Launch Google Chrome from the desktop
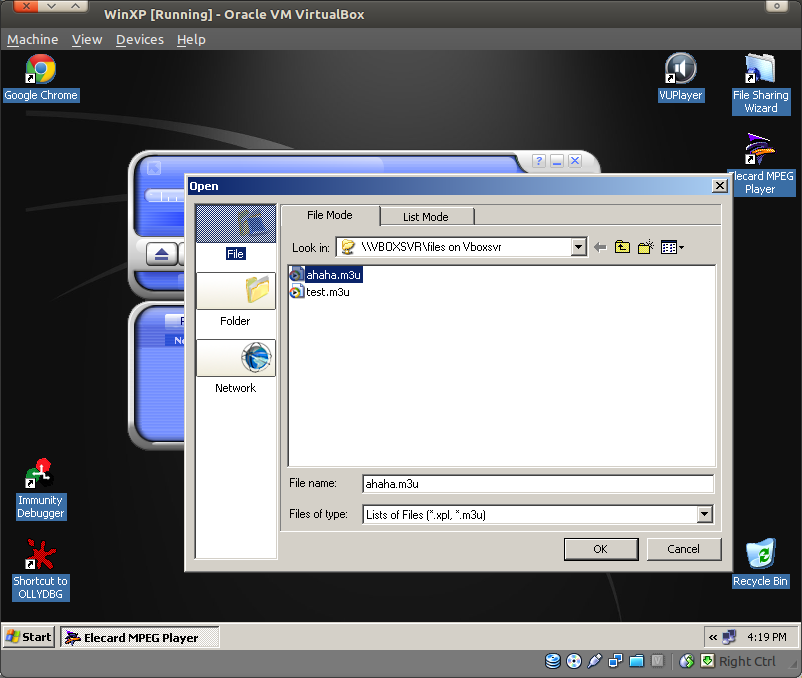The width and height of the screenshot is (802, 678). click(40, 70)
